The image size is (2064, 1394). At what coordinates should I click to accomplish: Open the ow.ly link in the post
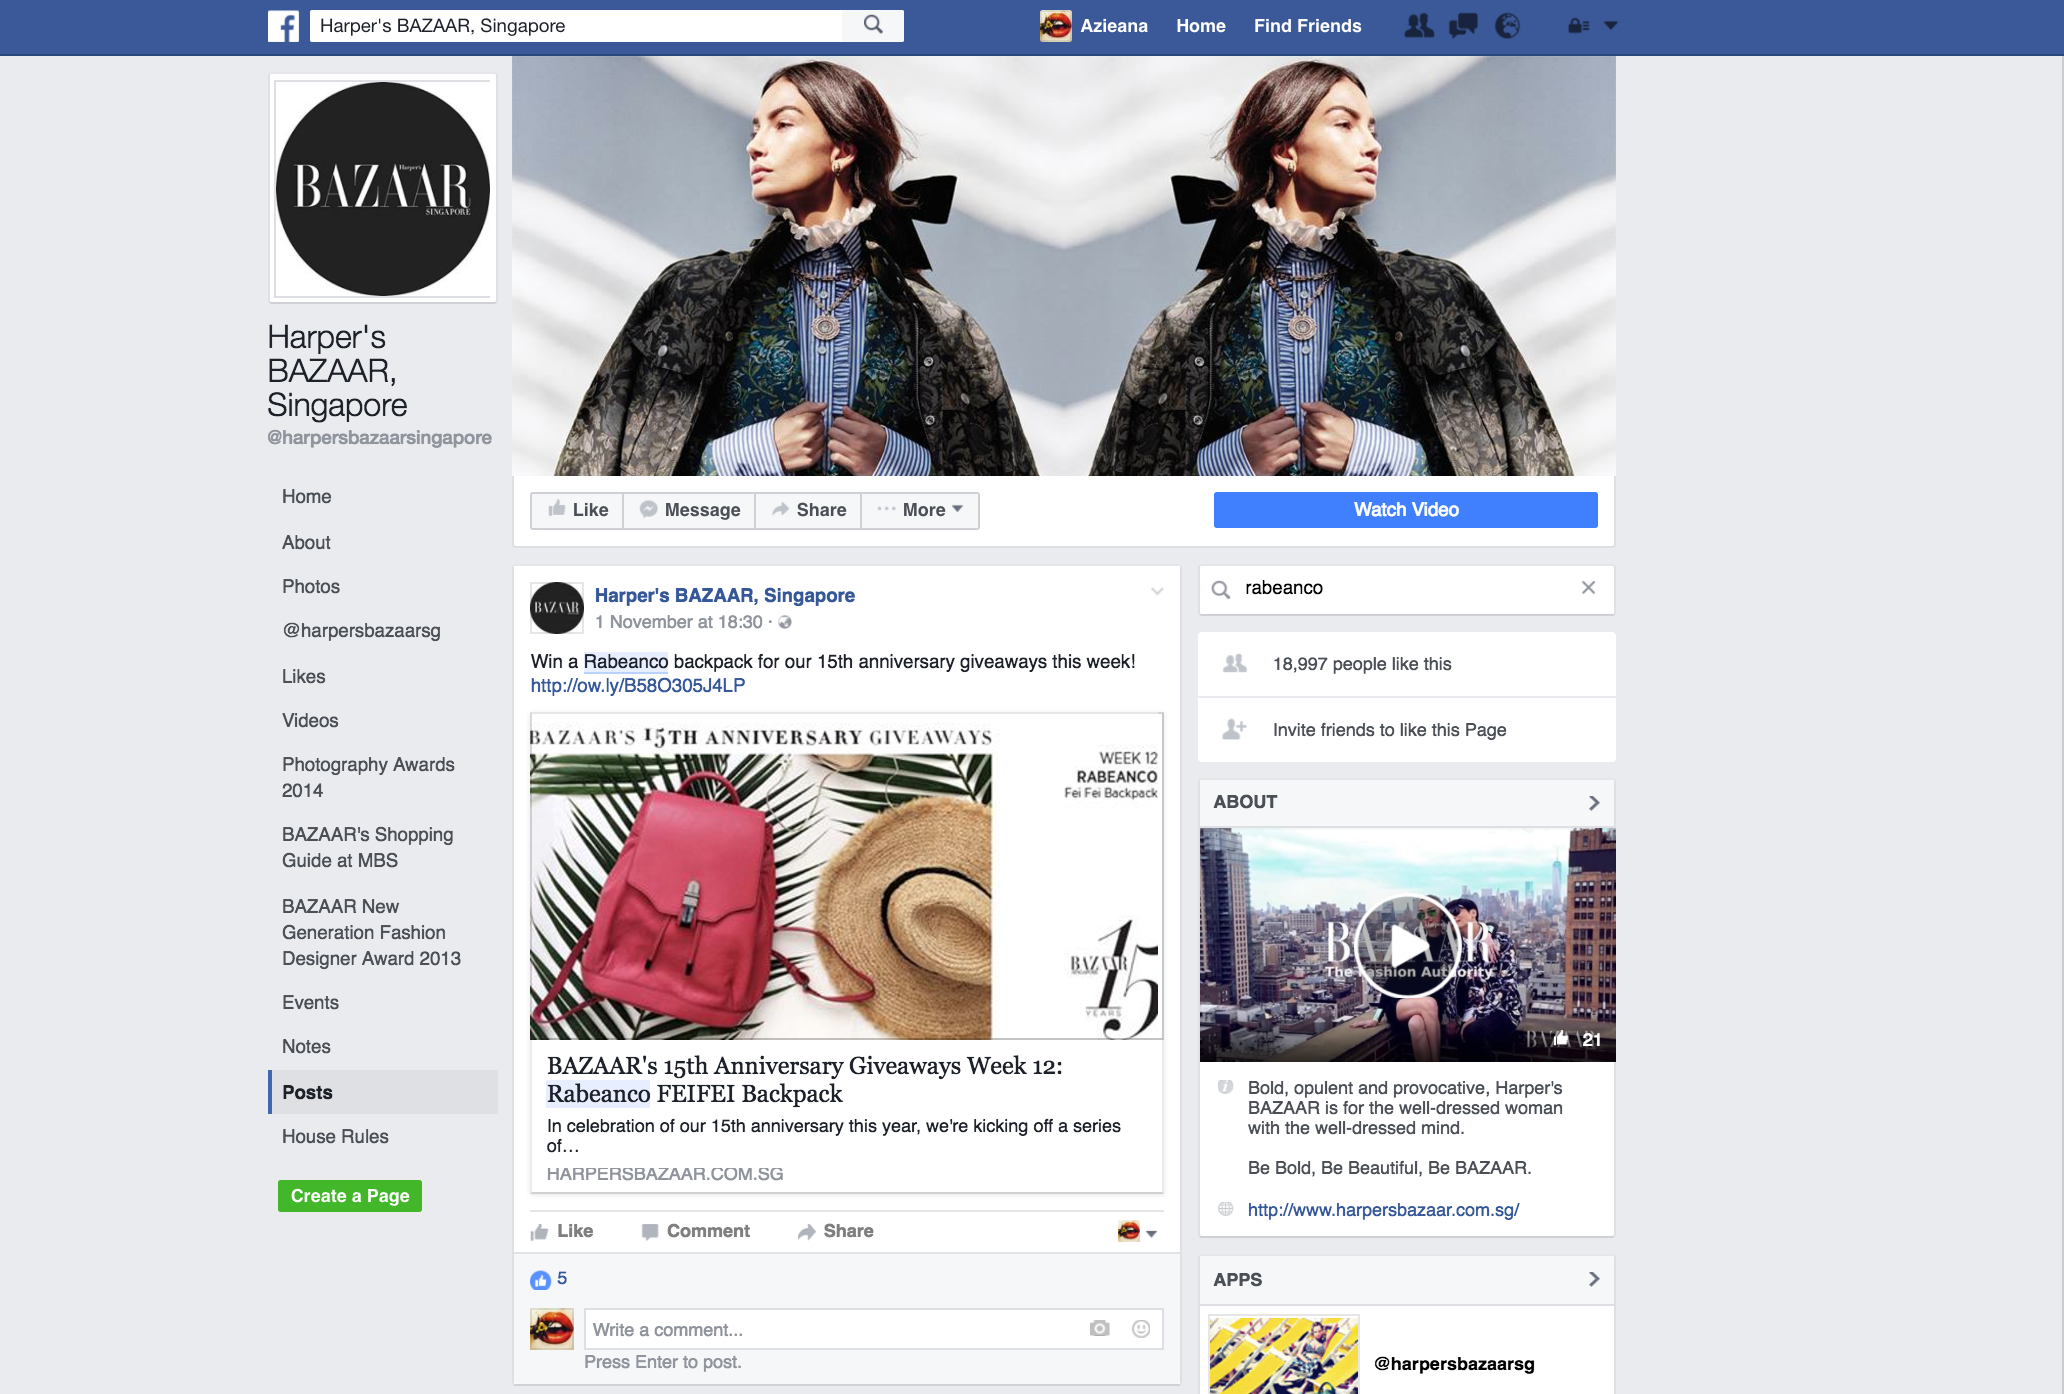638,686
